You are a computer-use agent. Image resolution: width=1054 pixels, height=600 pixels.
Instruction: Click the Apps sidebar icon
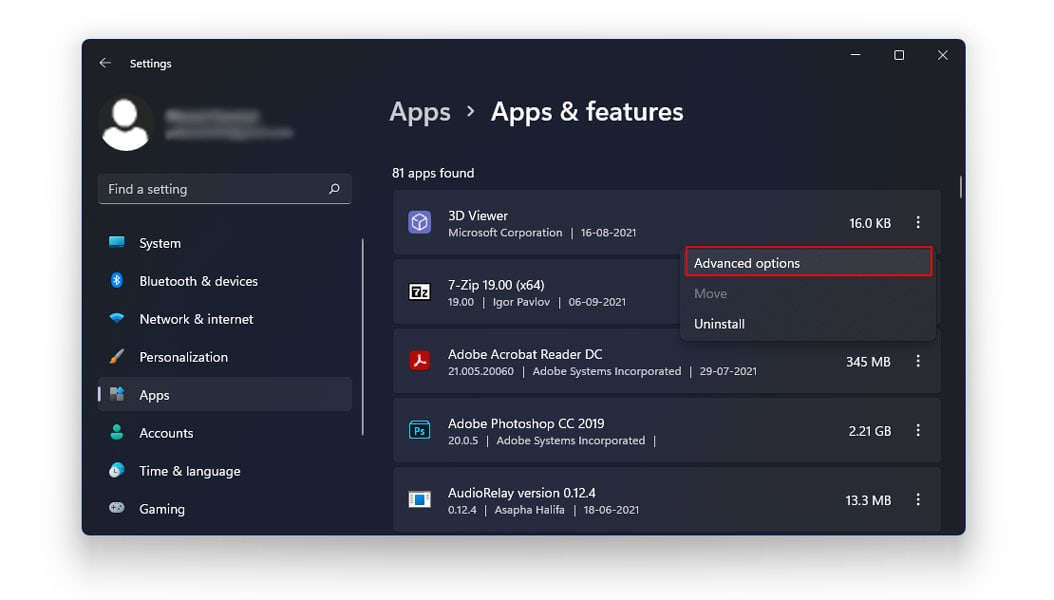[117, 394]
